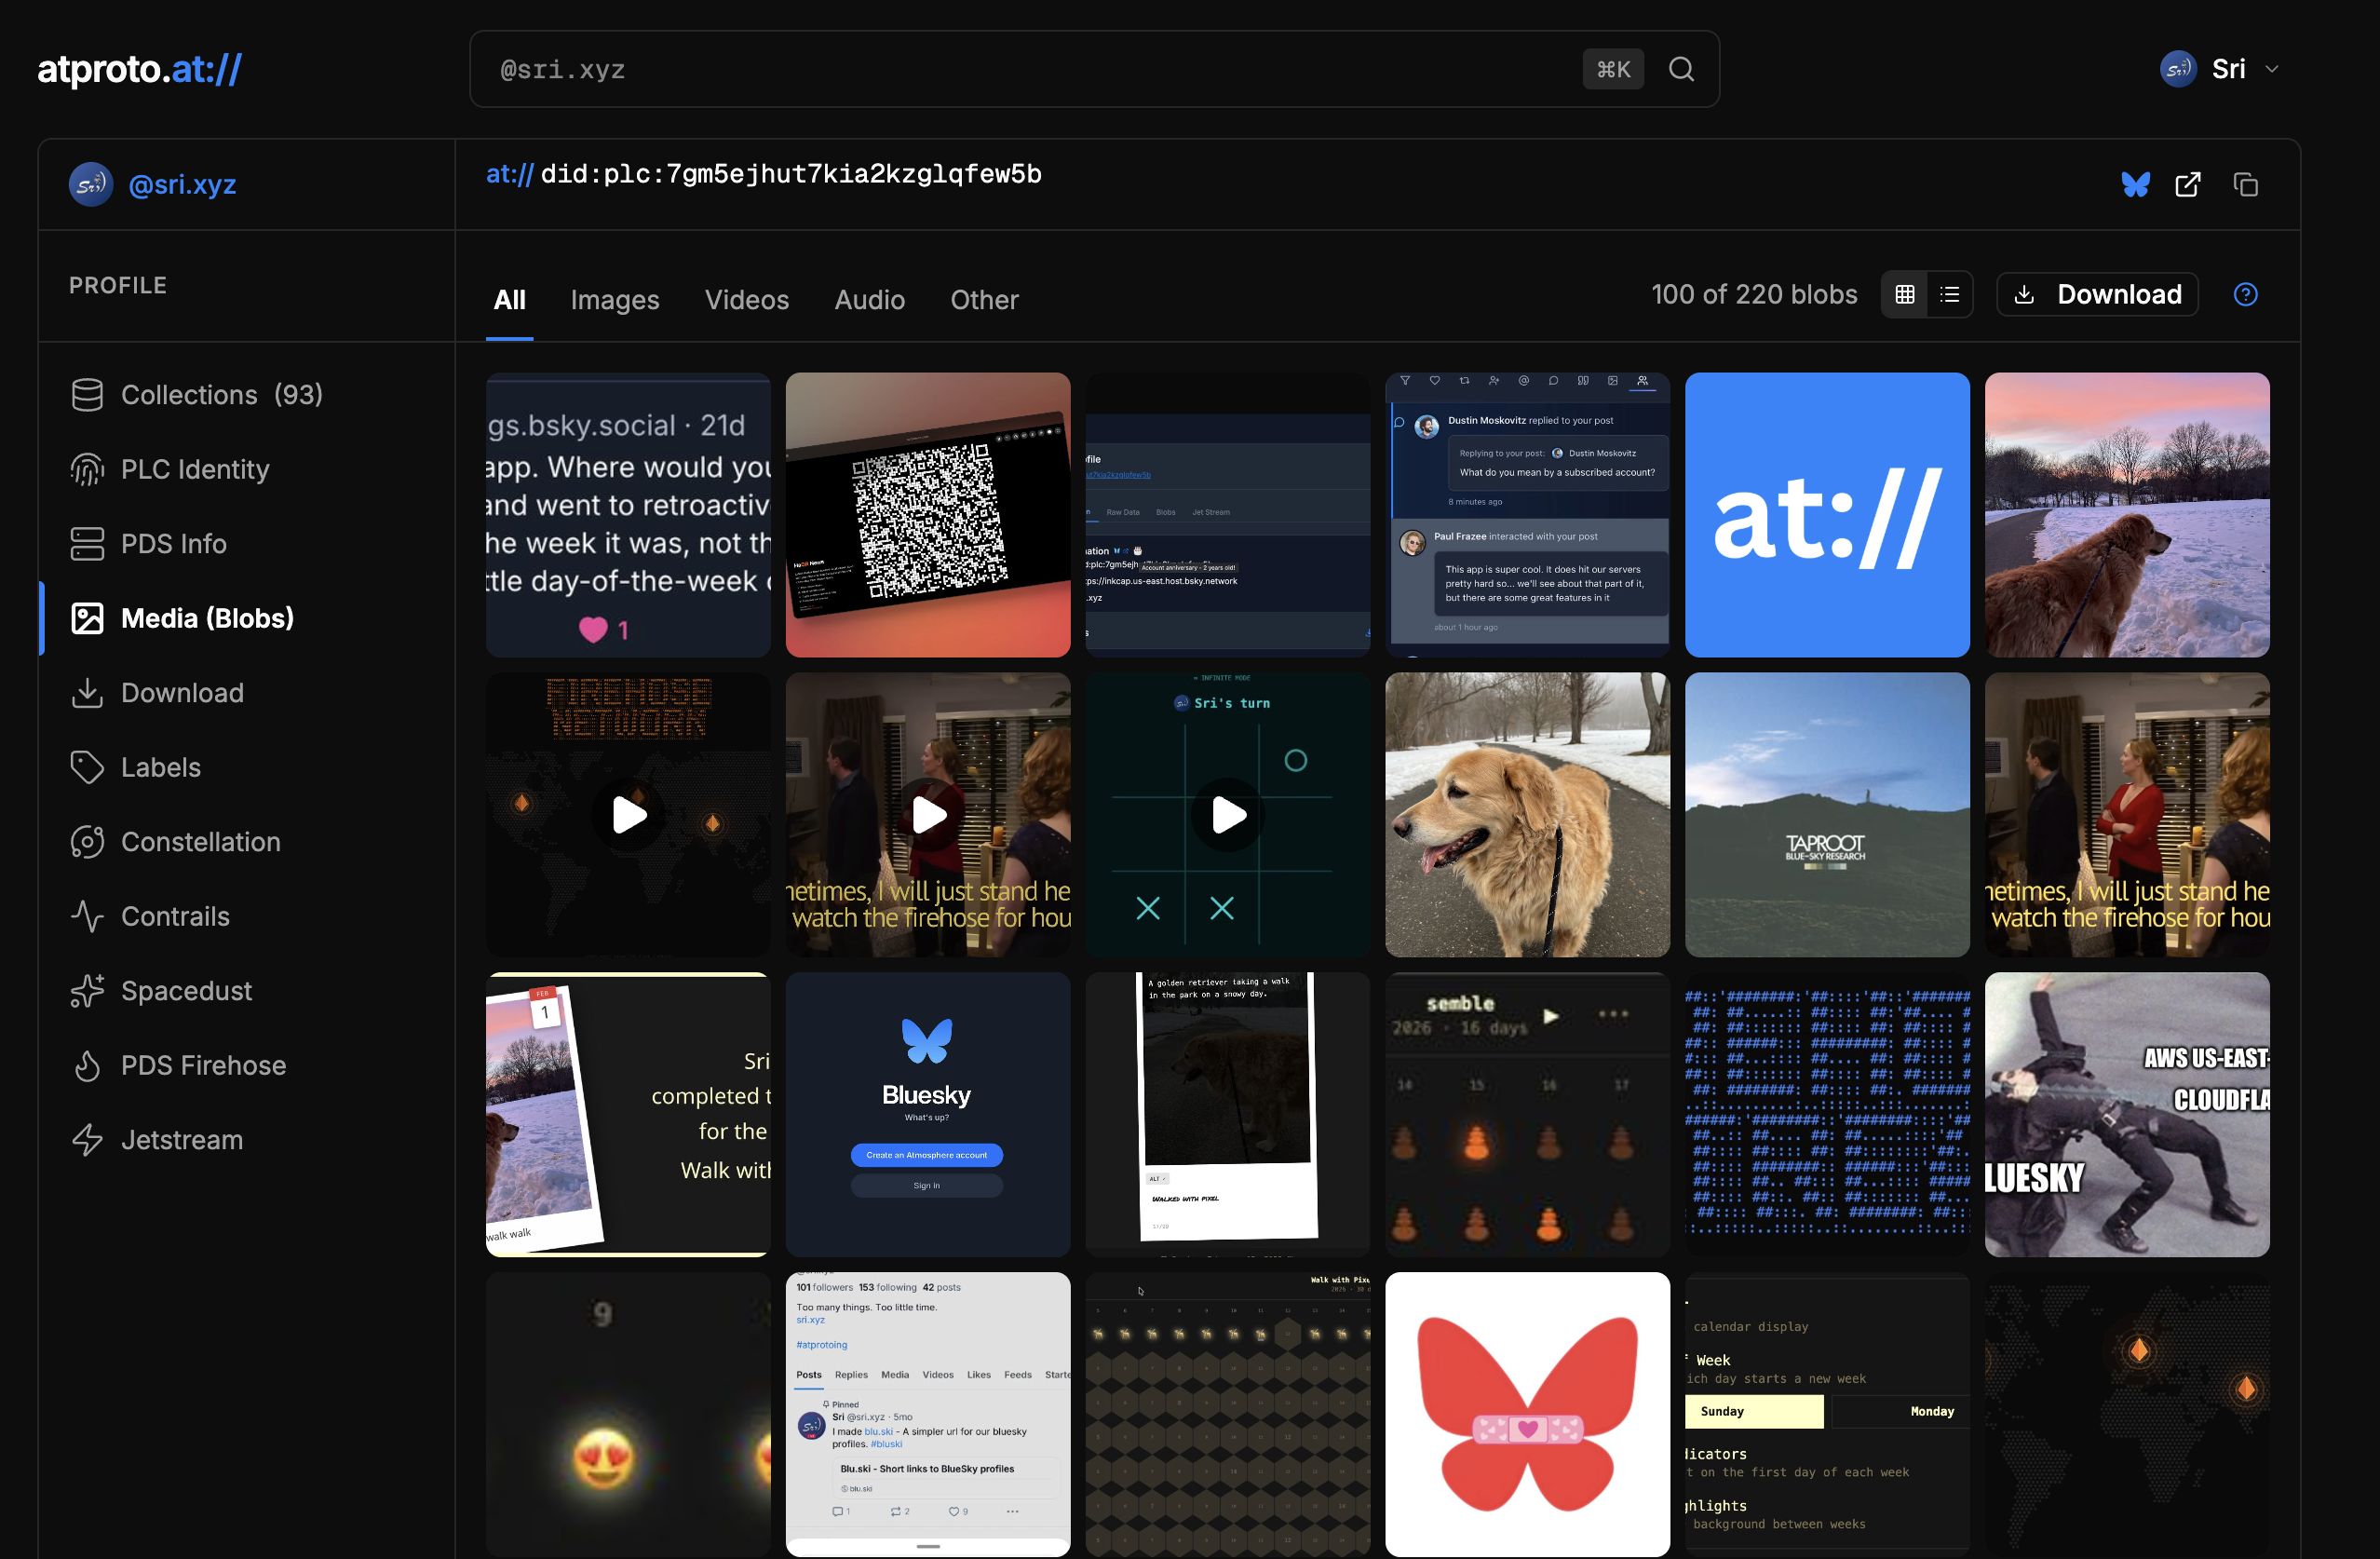The width and height of the screenshot is (2380, 1559).
Task: Select the Videos tab
Action: [x=746, y=300]
